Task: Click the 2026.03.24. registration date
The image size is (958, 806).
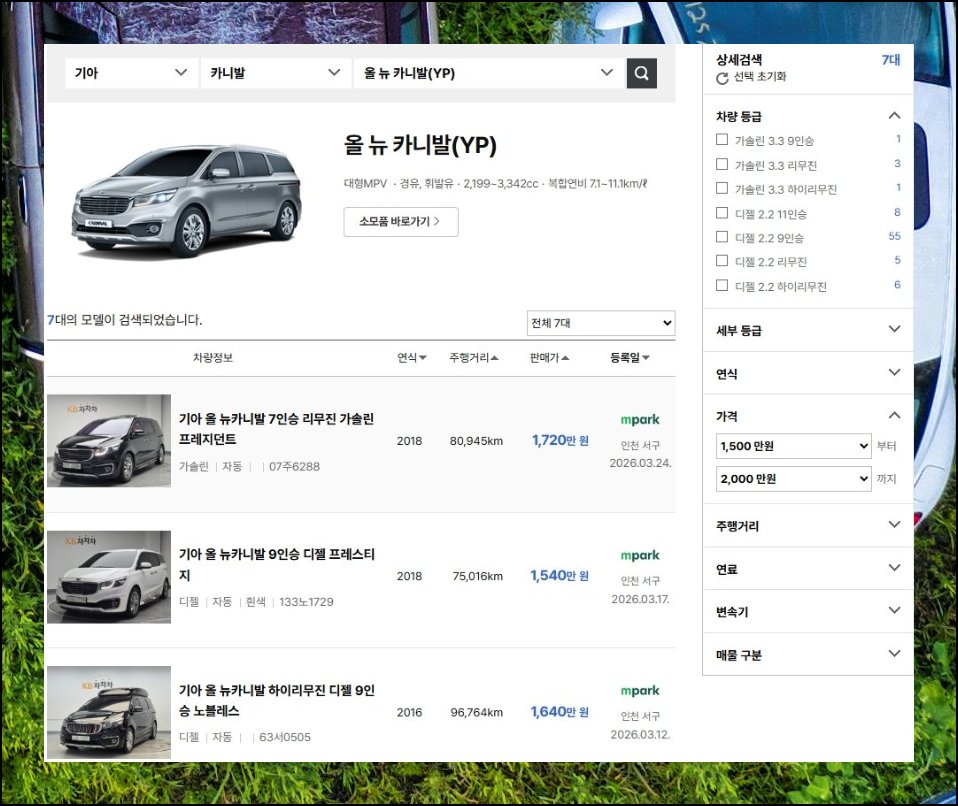Action: [x=640, y=463]
